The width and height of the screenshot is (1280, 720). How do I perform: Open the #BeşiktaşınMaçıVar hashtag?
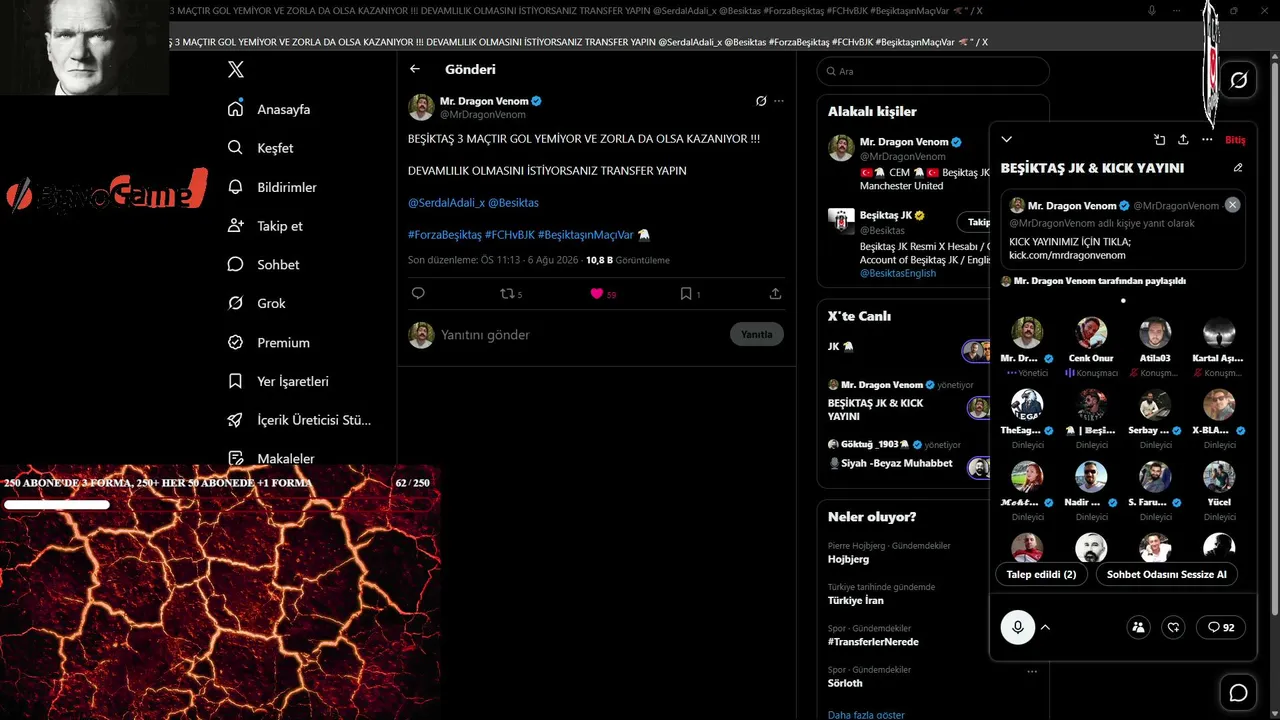[586, 235]
